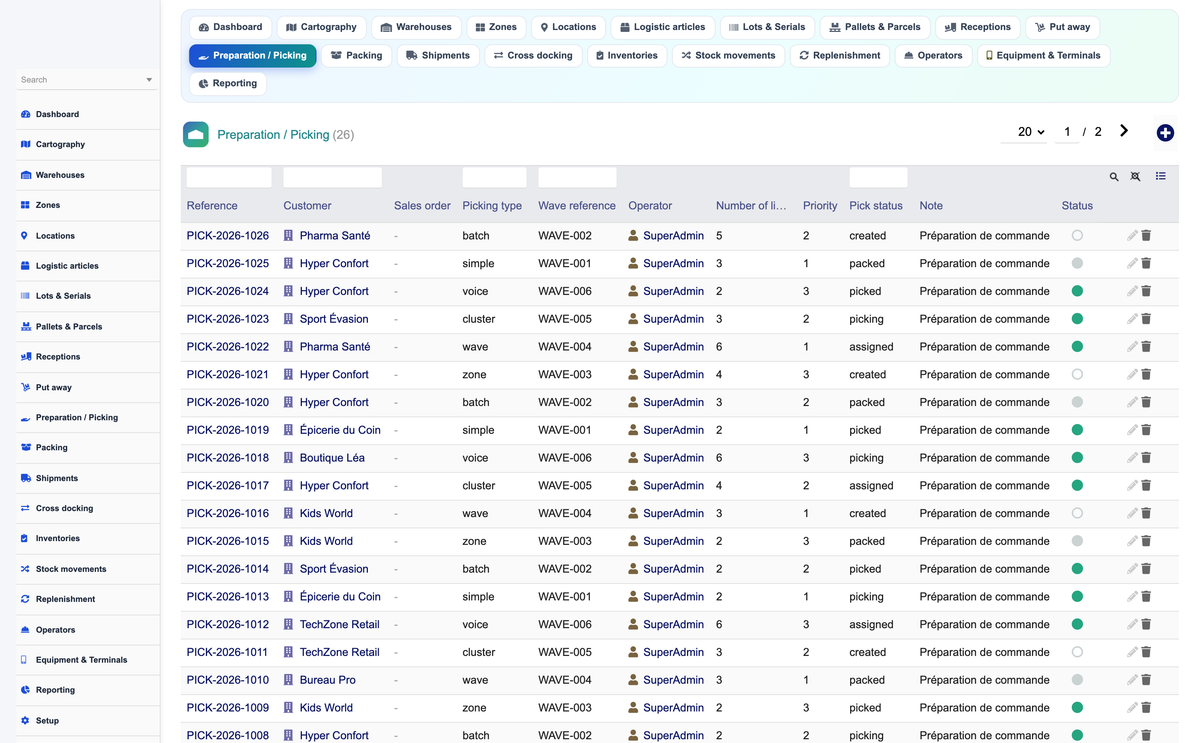This screenshot has width=1200, height=743.
Task: Open customer TechZone Retail in PICK-2026-1011 row
Action: coord(339,652)
